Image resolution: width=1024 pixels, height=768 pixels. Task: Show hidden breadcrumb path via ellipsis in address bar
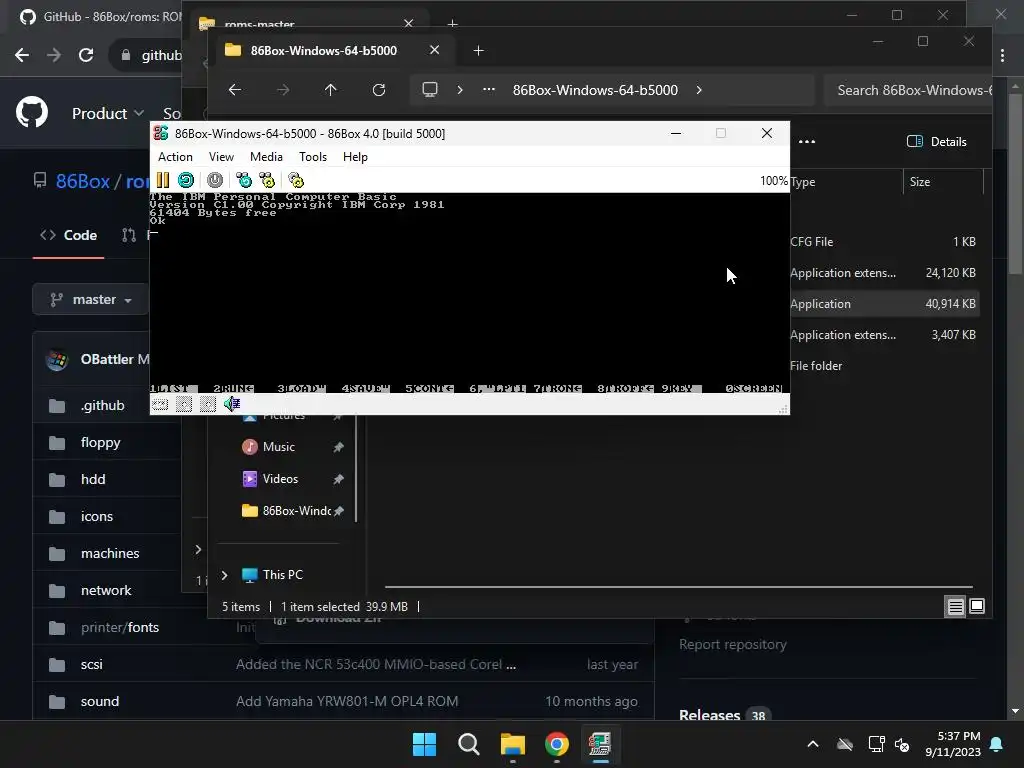point(488,90)
